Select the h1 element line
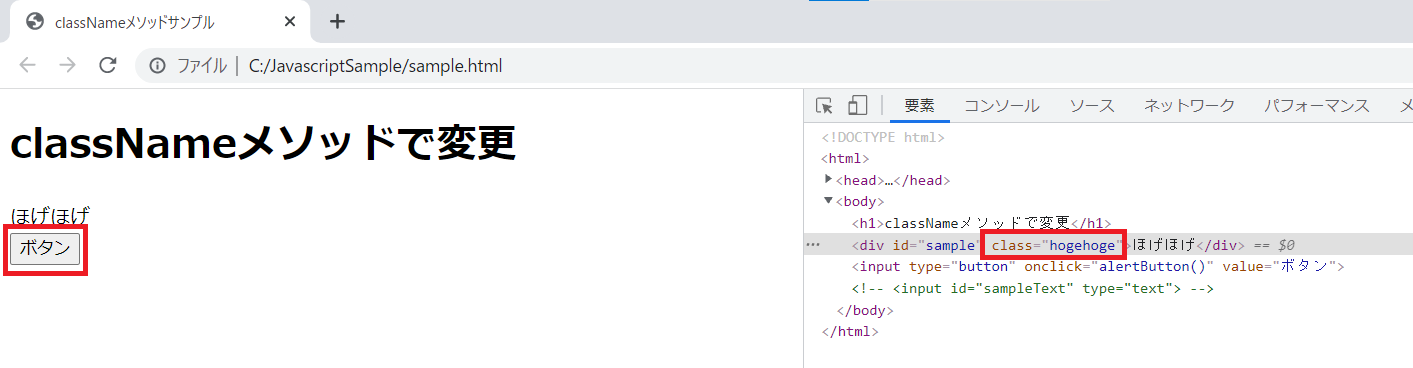 [x=982, y=223]
